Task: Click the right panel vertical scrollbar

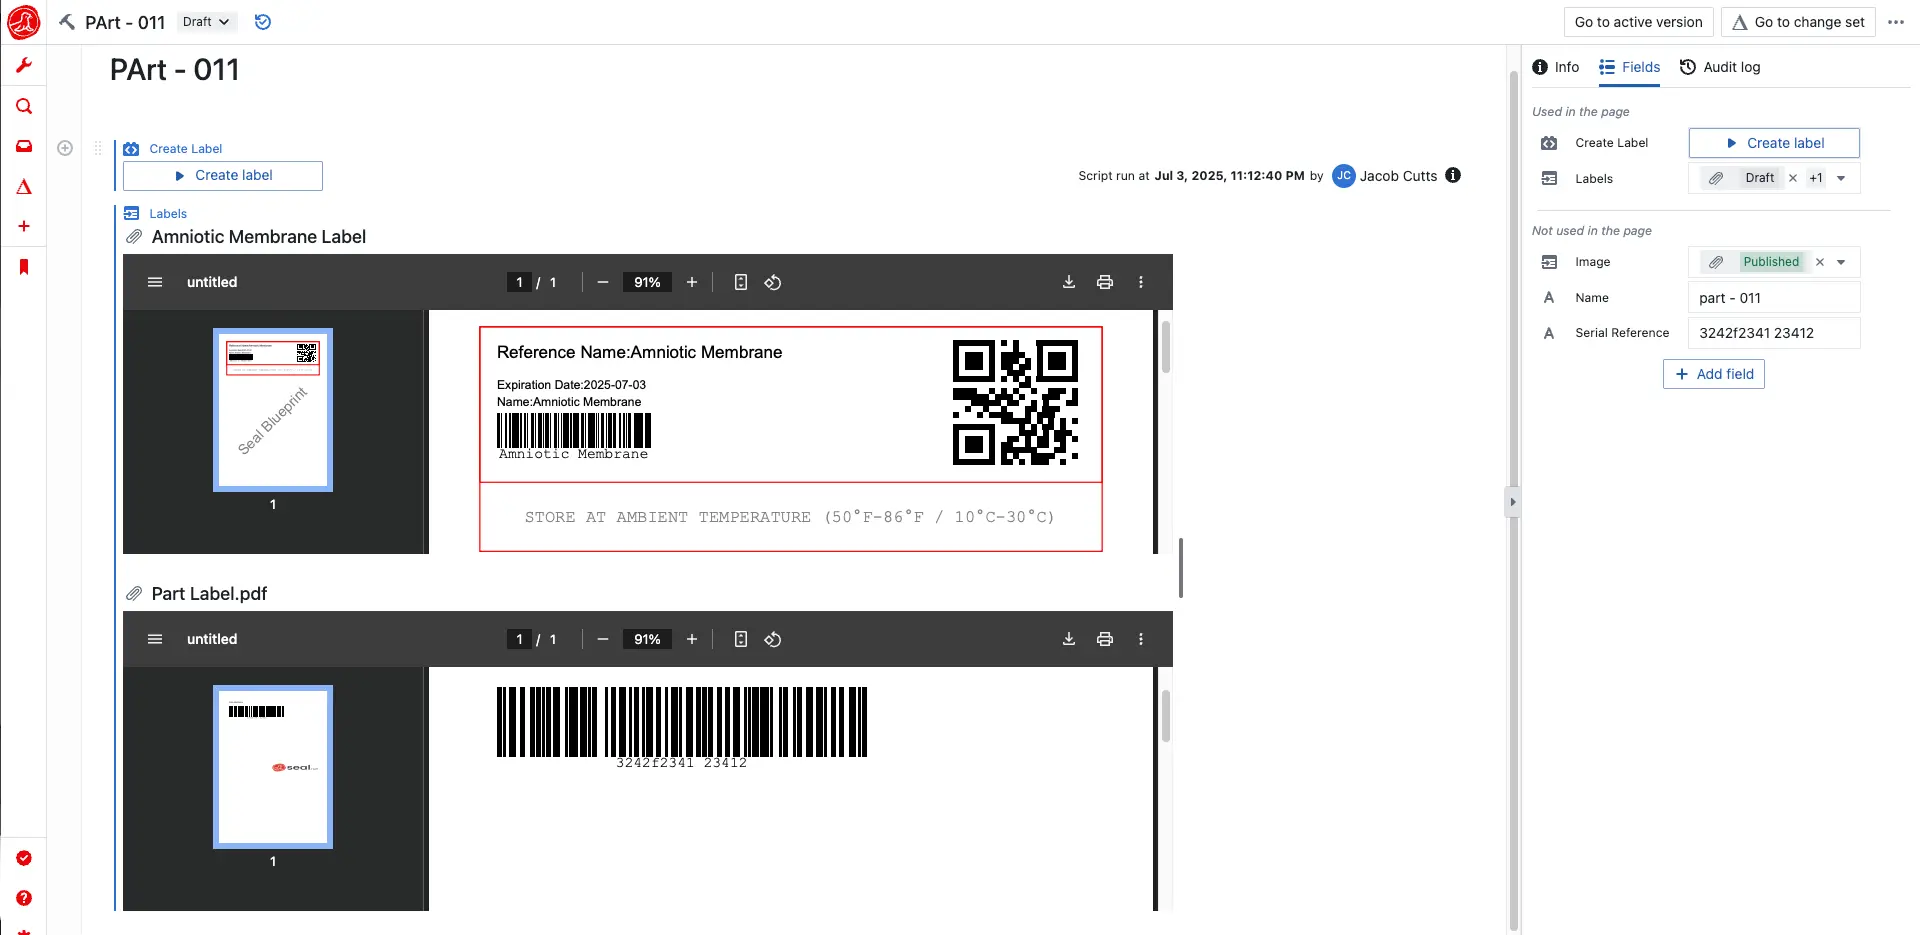Action: [x=1514, y=500]
